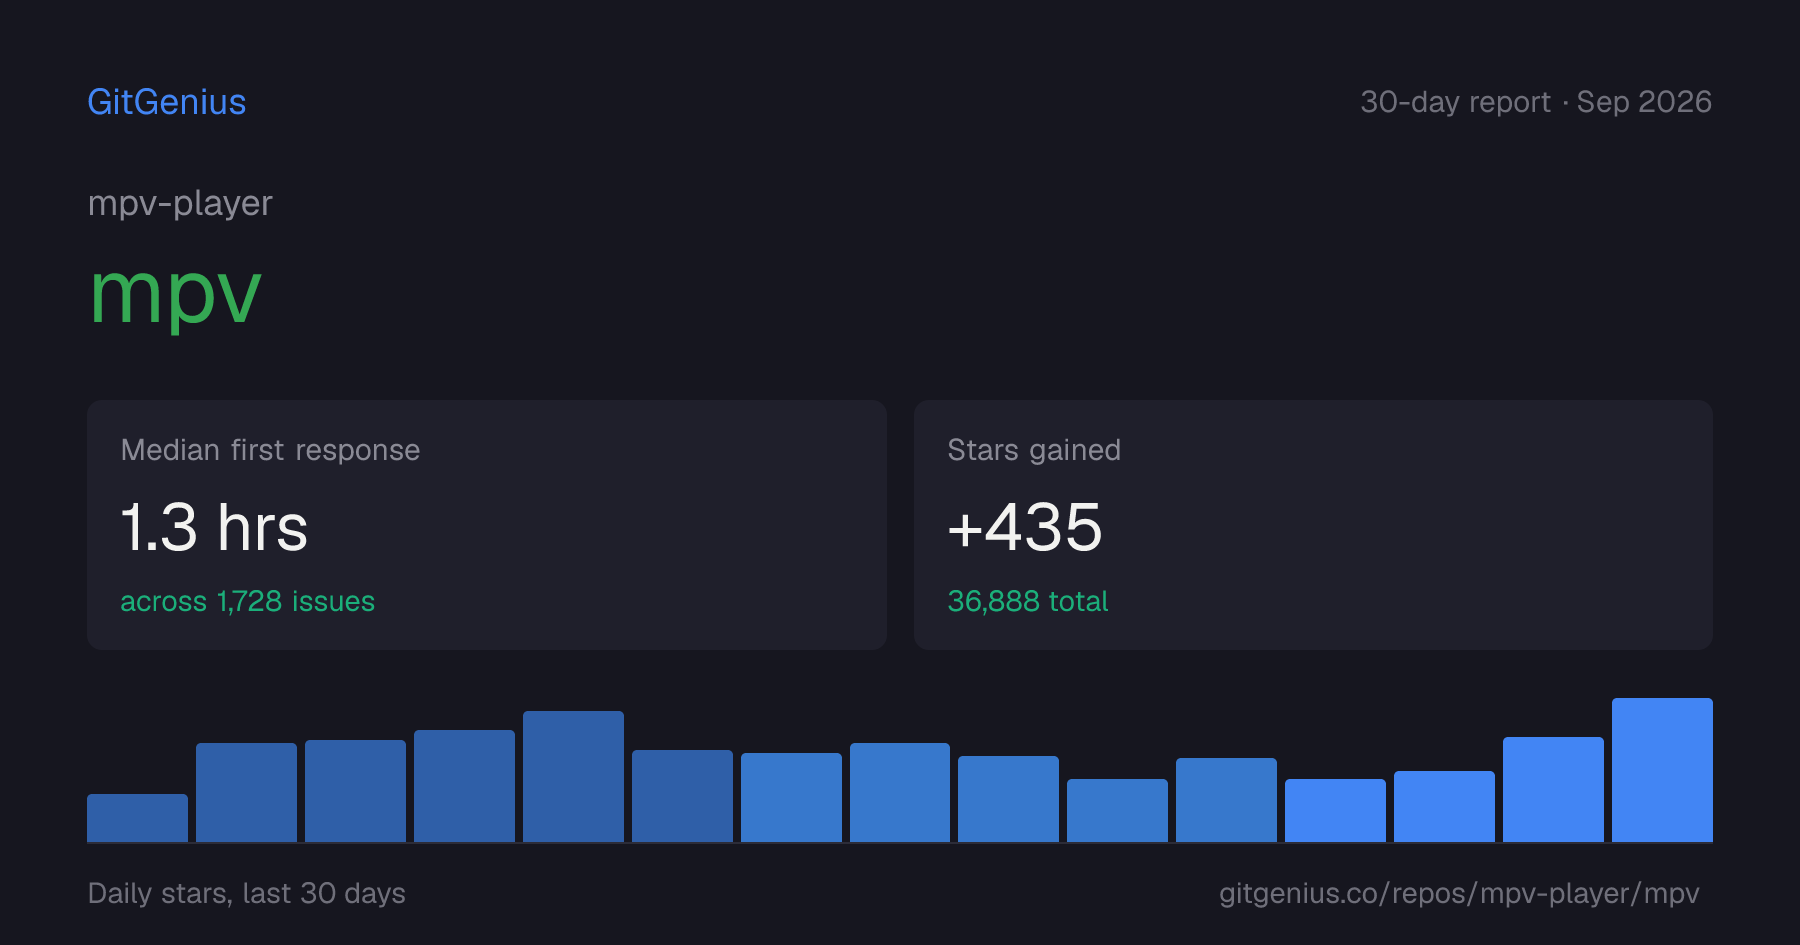Select the second bar of daily stars
The width and height of the screenshot is (1800, 945).
tap(246, 792)
